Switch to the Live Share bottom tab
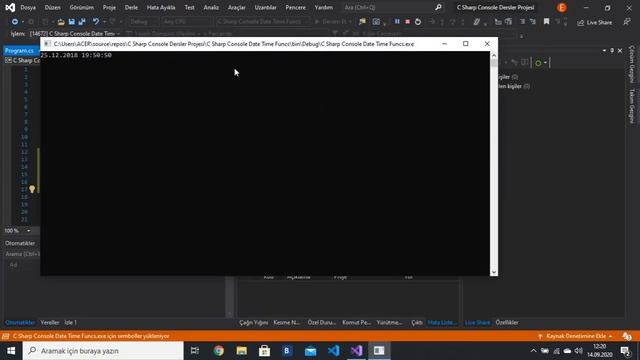Image resolution: width=640 pixels, height=360 pixels. coord(477,322)
